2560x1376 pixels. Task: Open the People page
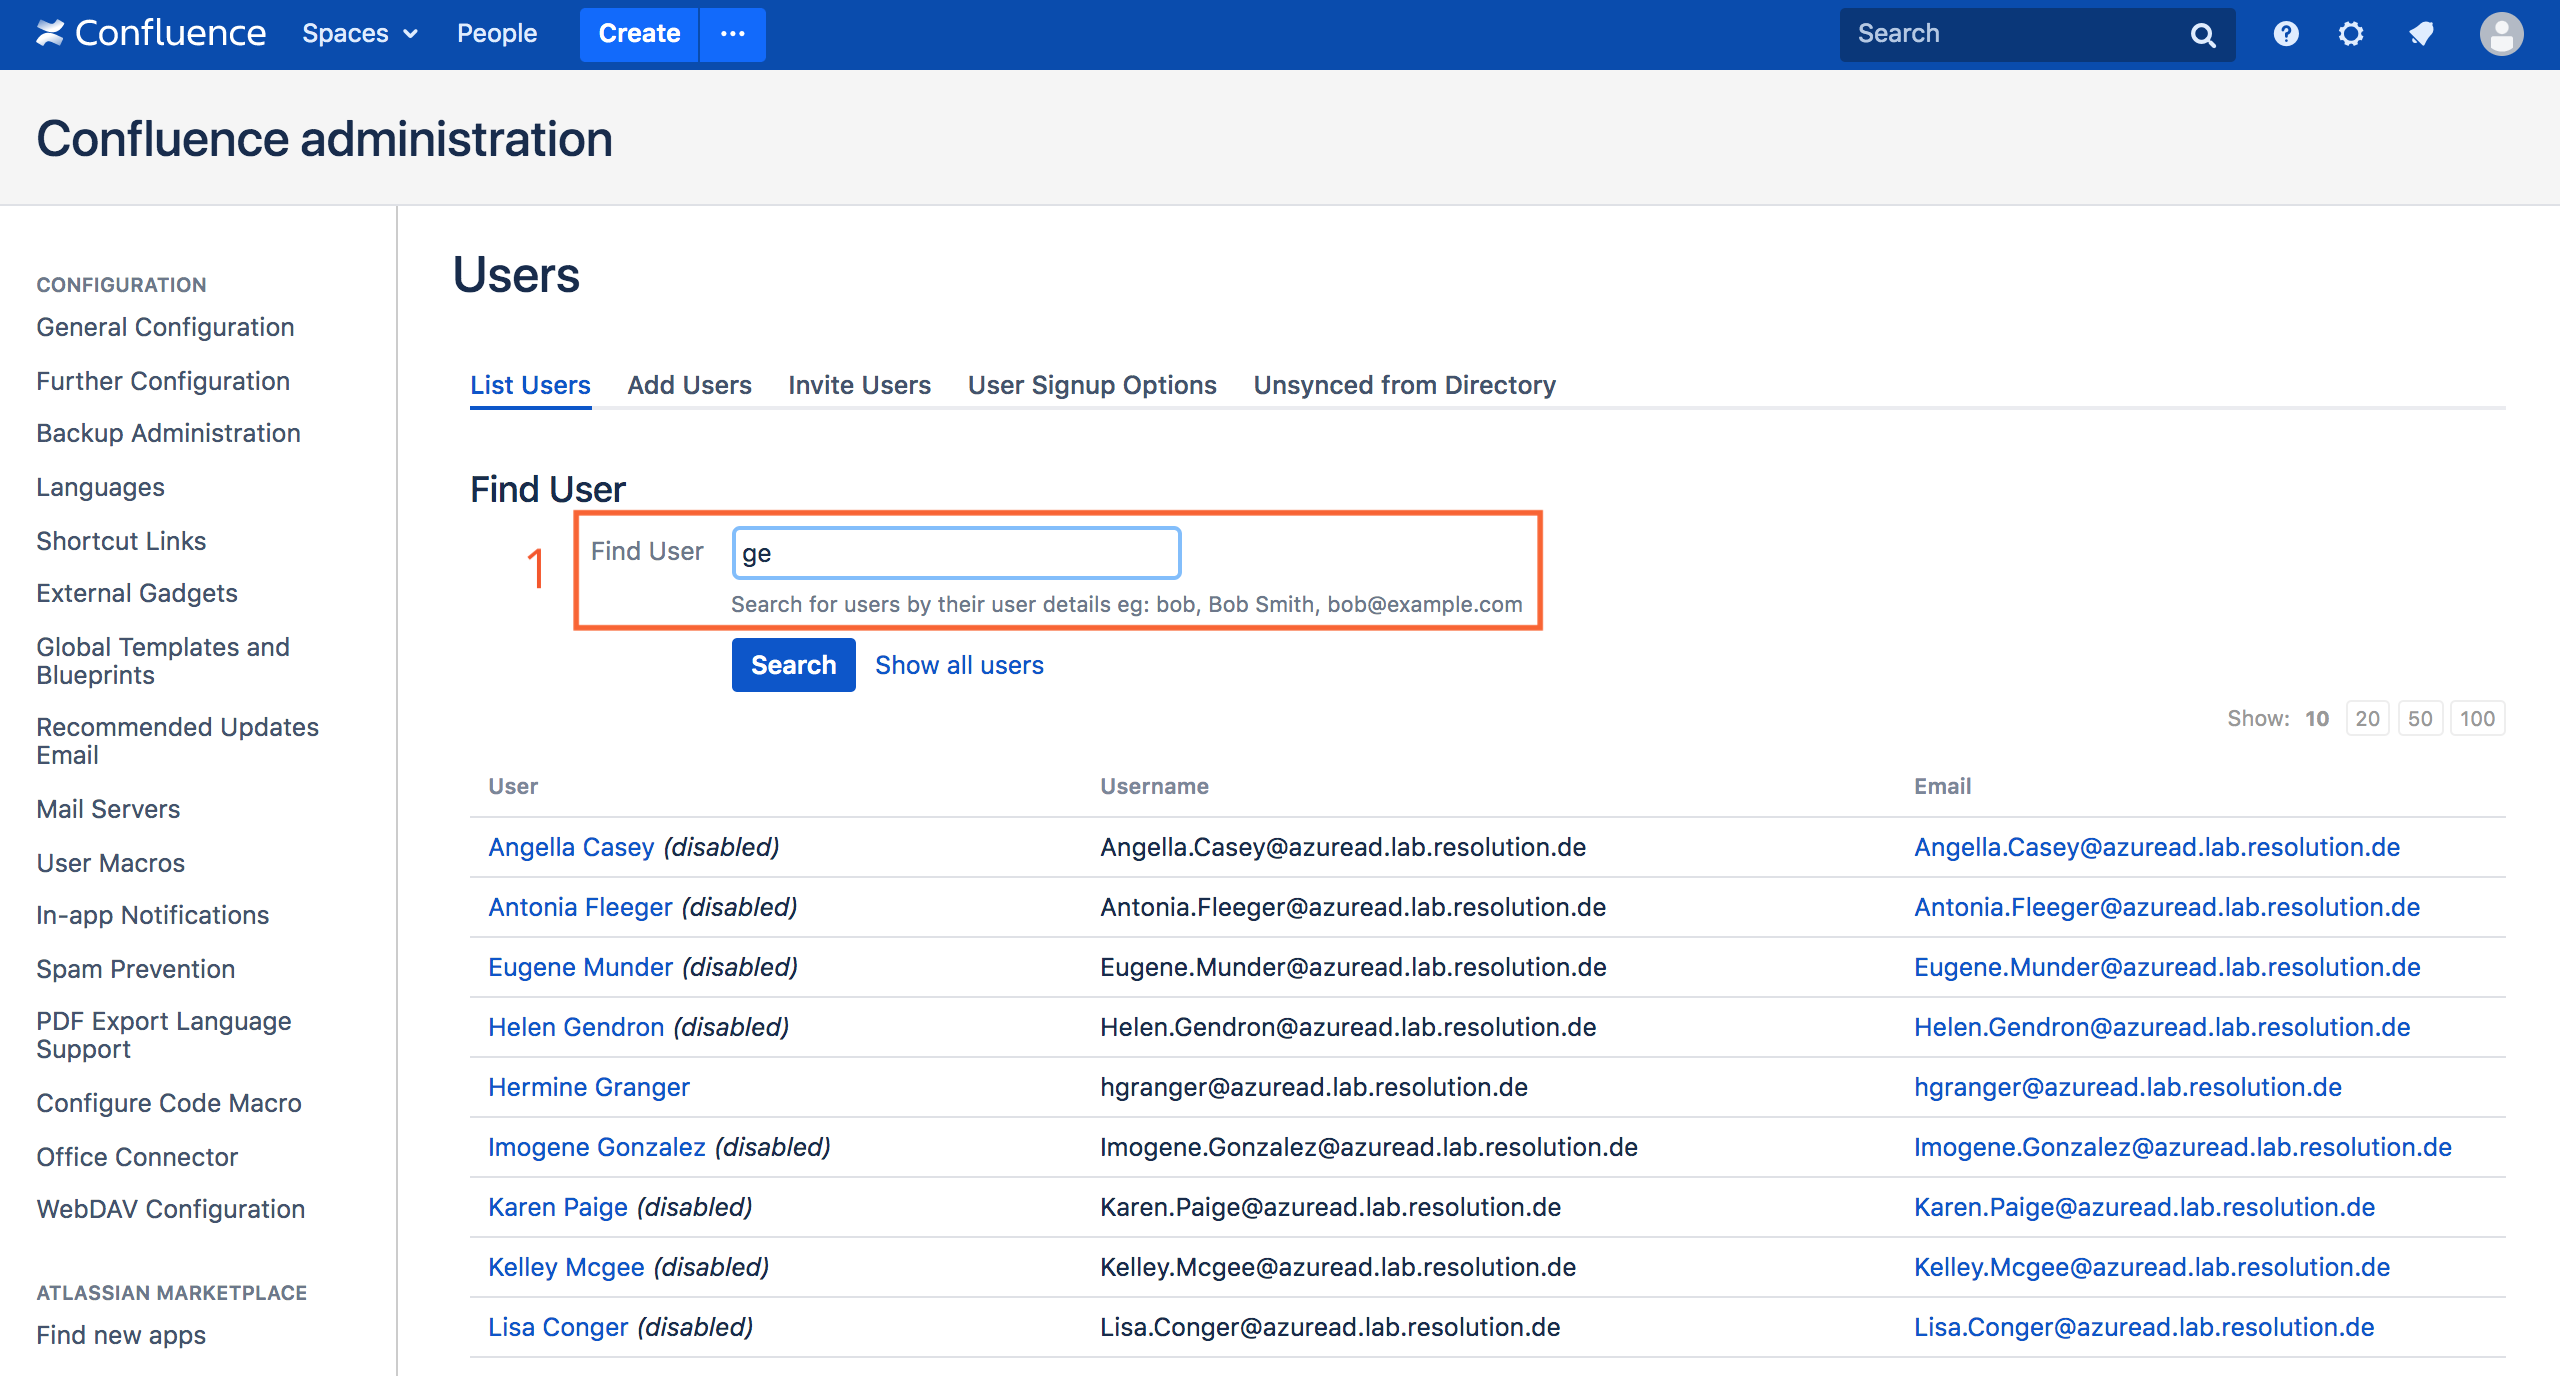[x=497, y=33]
